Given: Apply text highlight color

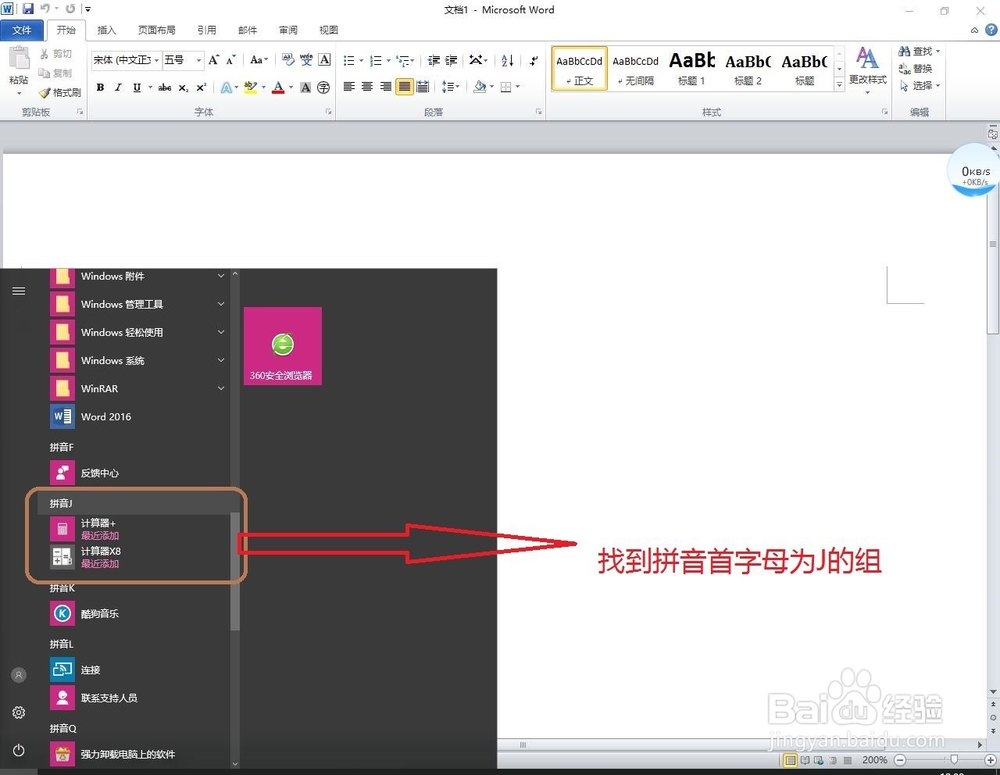Looking at the screenshot, I should point(248,88).
